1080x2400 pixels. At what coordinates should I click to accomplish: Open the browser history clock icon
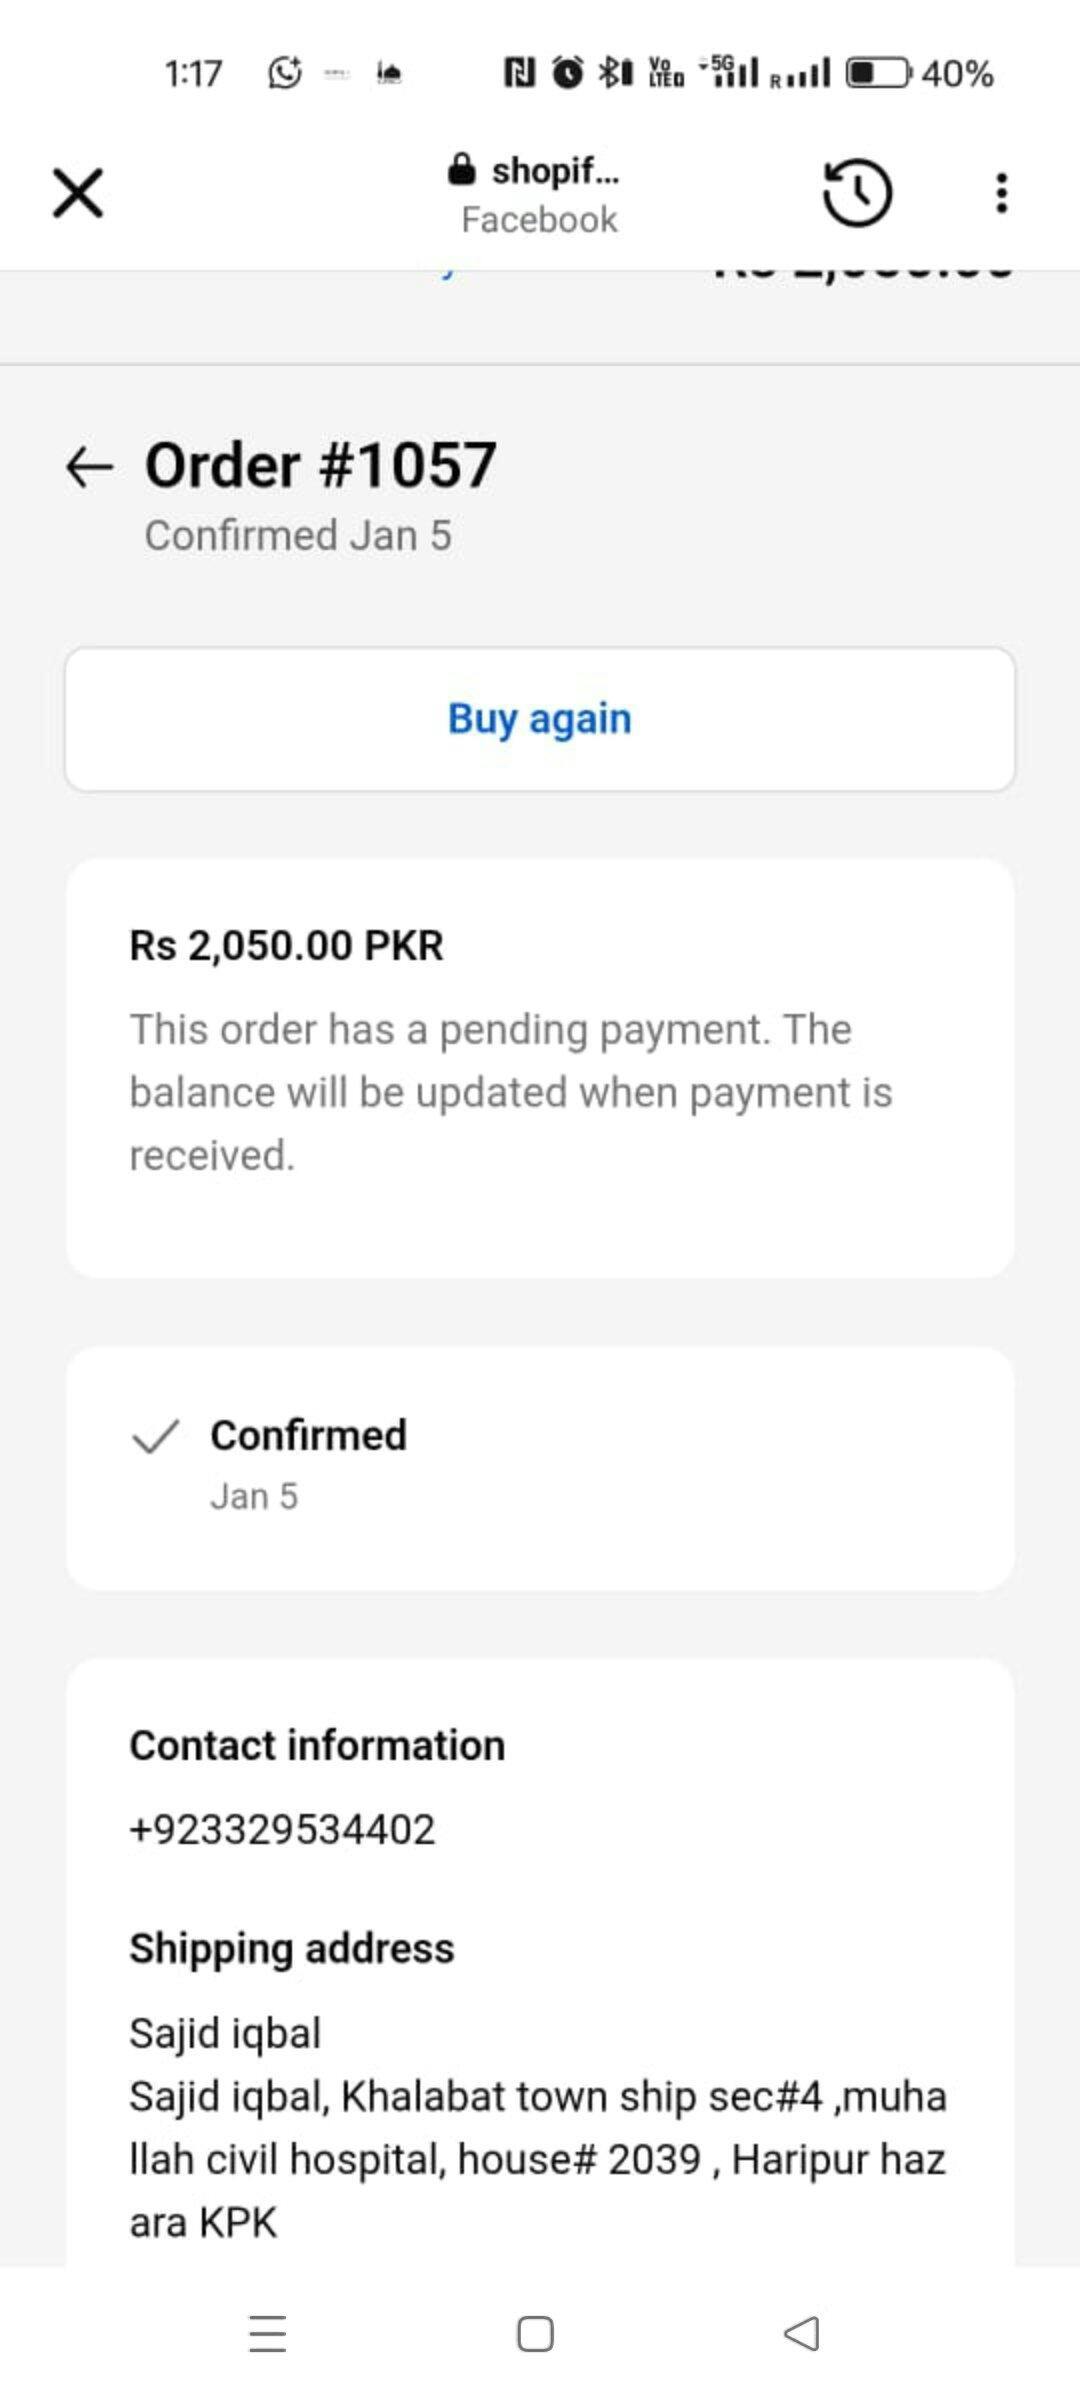click(857, 192)
